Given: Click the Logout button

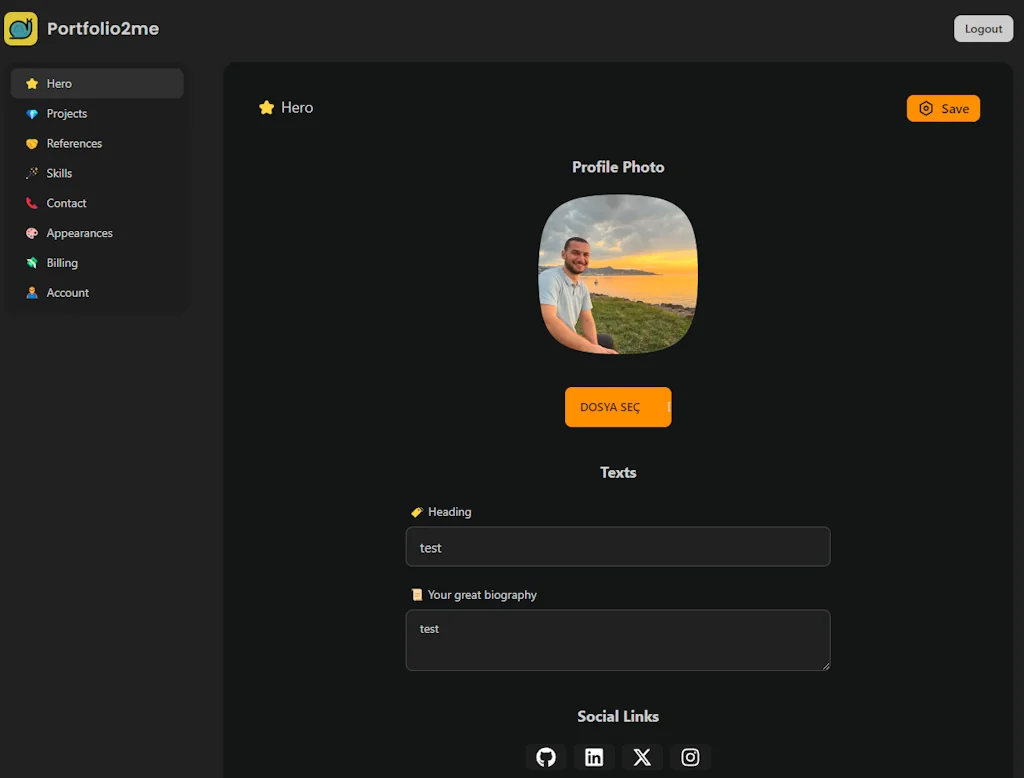Looking at the screenshot, I should pos(983,29).
